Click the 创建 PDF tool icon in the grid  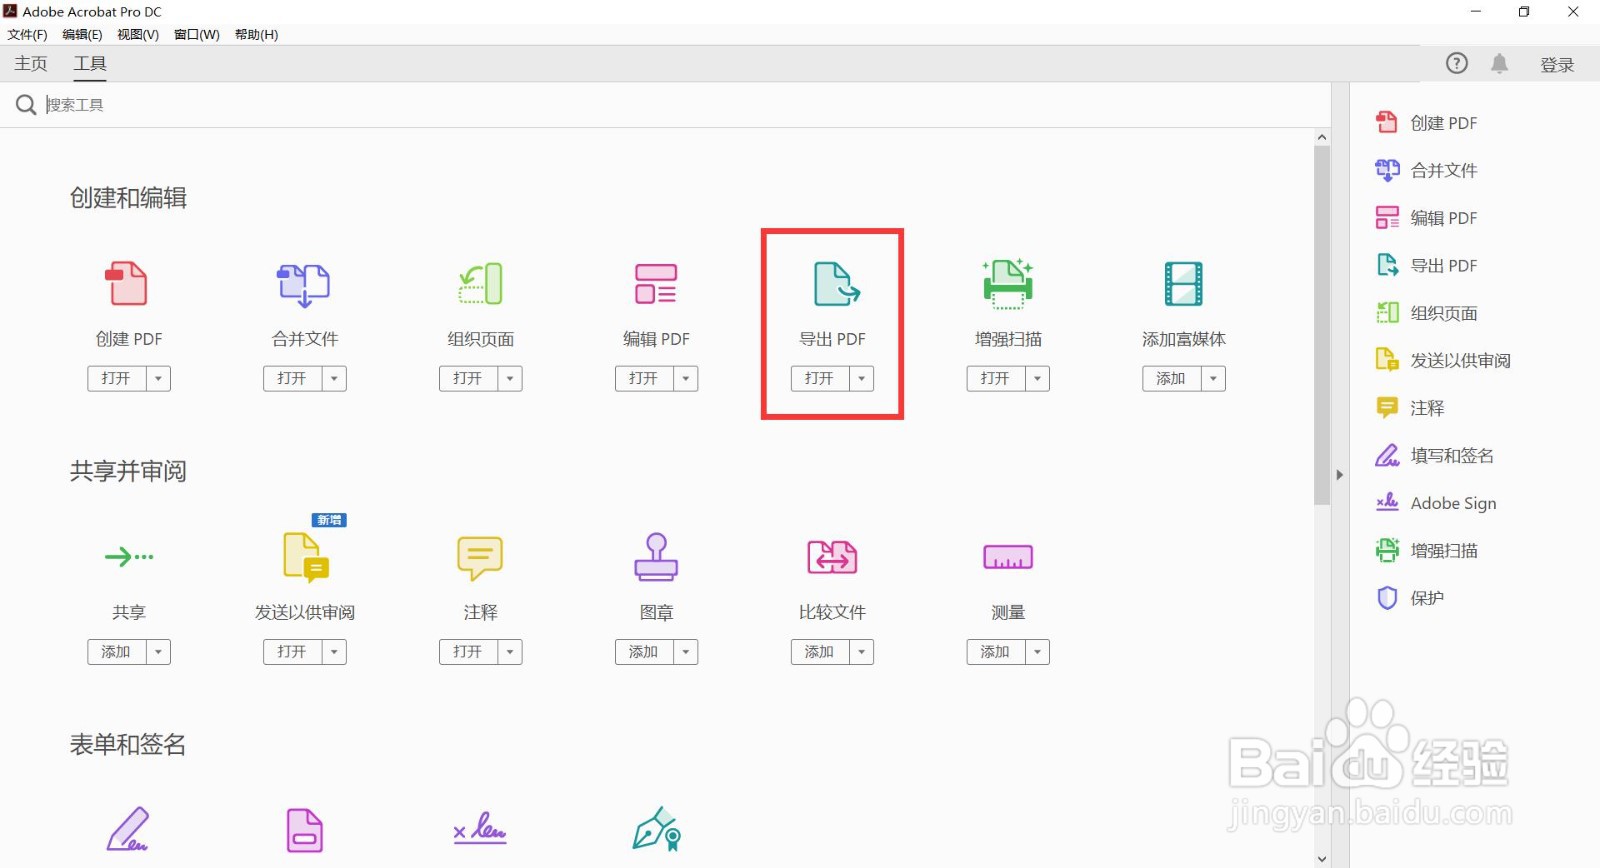tap(128, 284)
